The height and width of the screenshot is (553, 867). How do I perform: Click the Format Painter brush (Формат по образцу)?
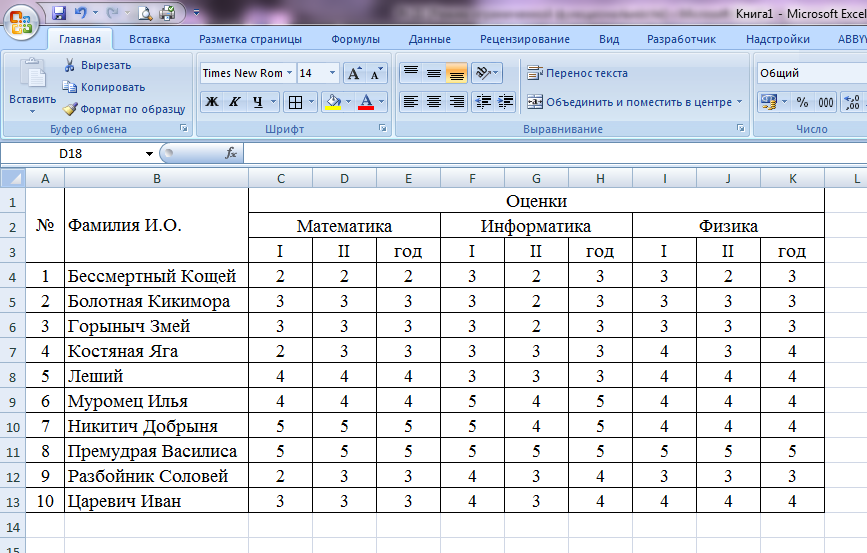tap(70, 109)
